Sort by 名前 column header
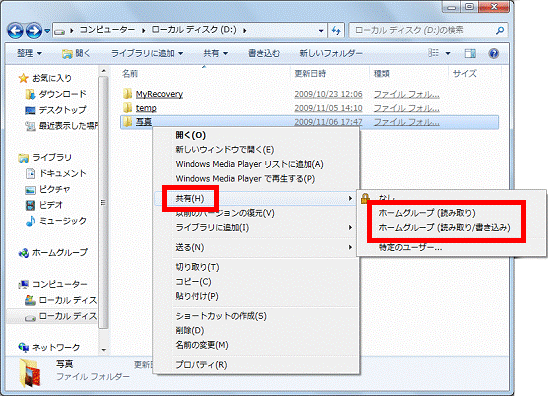Viewport: 548px width, 396px height. coord(130,74)
